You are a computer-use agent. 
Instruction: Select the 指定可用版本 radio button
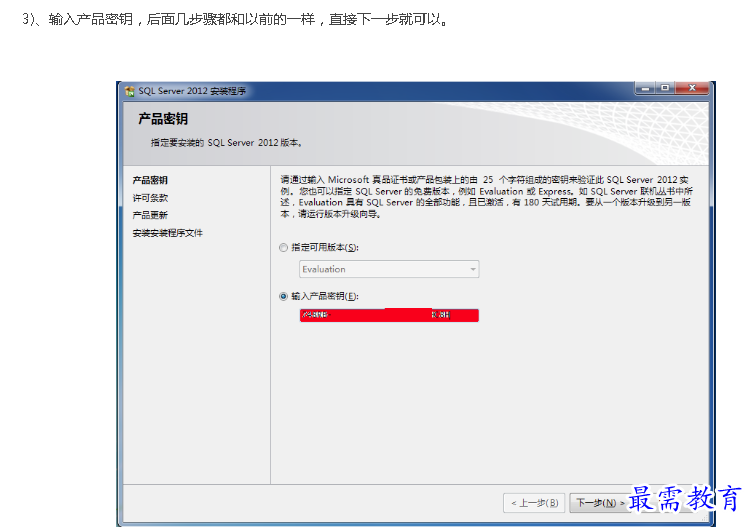click(x=283, y=247)
